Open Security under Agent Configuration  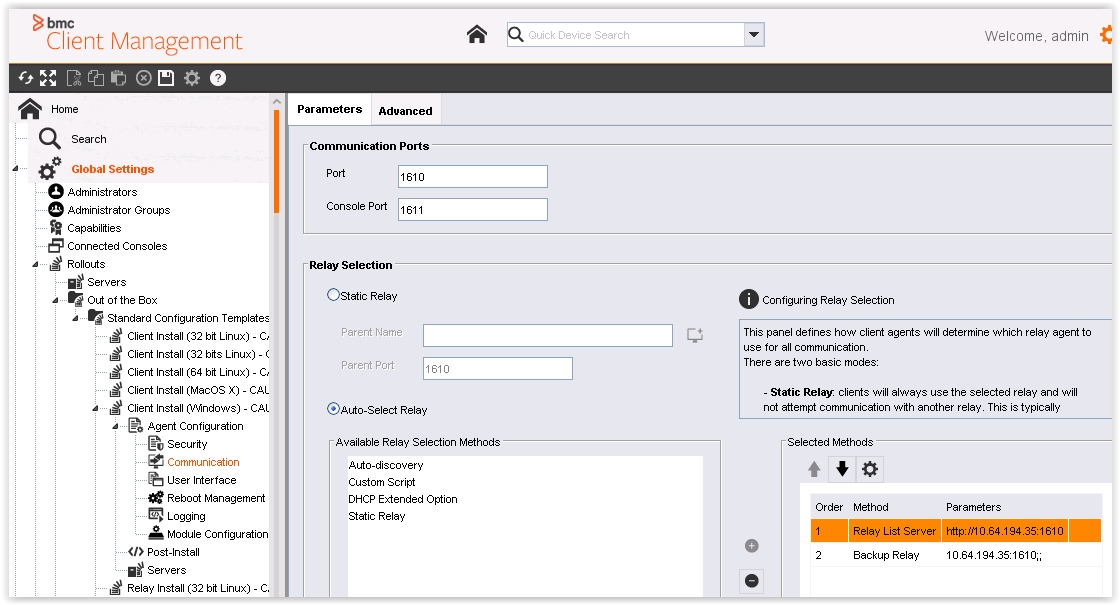click(186, 444)
